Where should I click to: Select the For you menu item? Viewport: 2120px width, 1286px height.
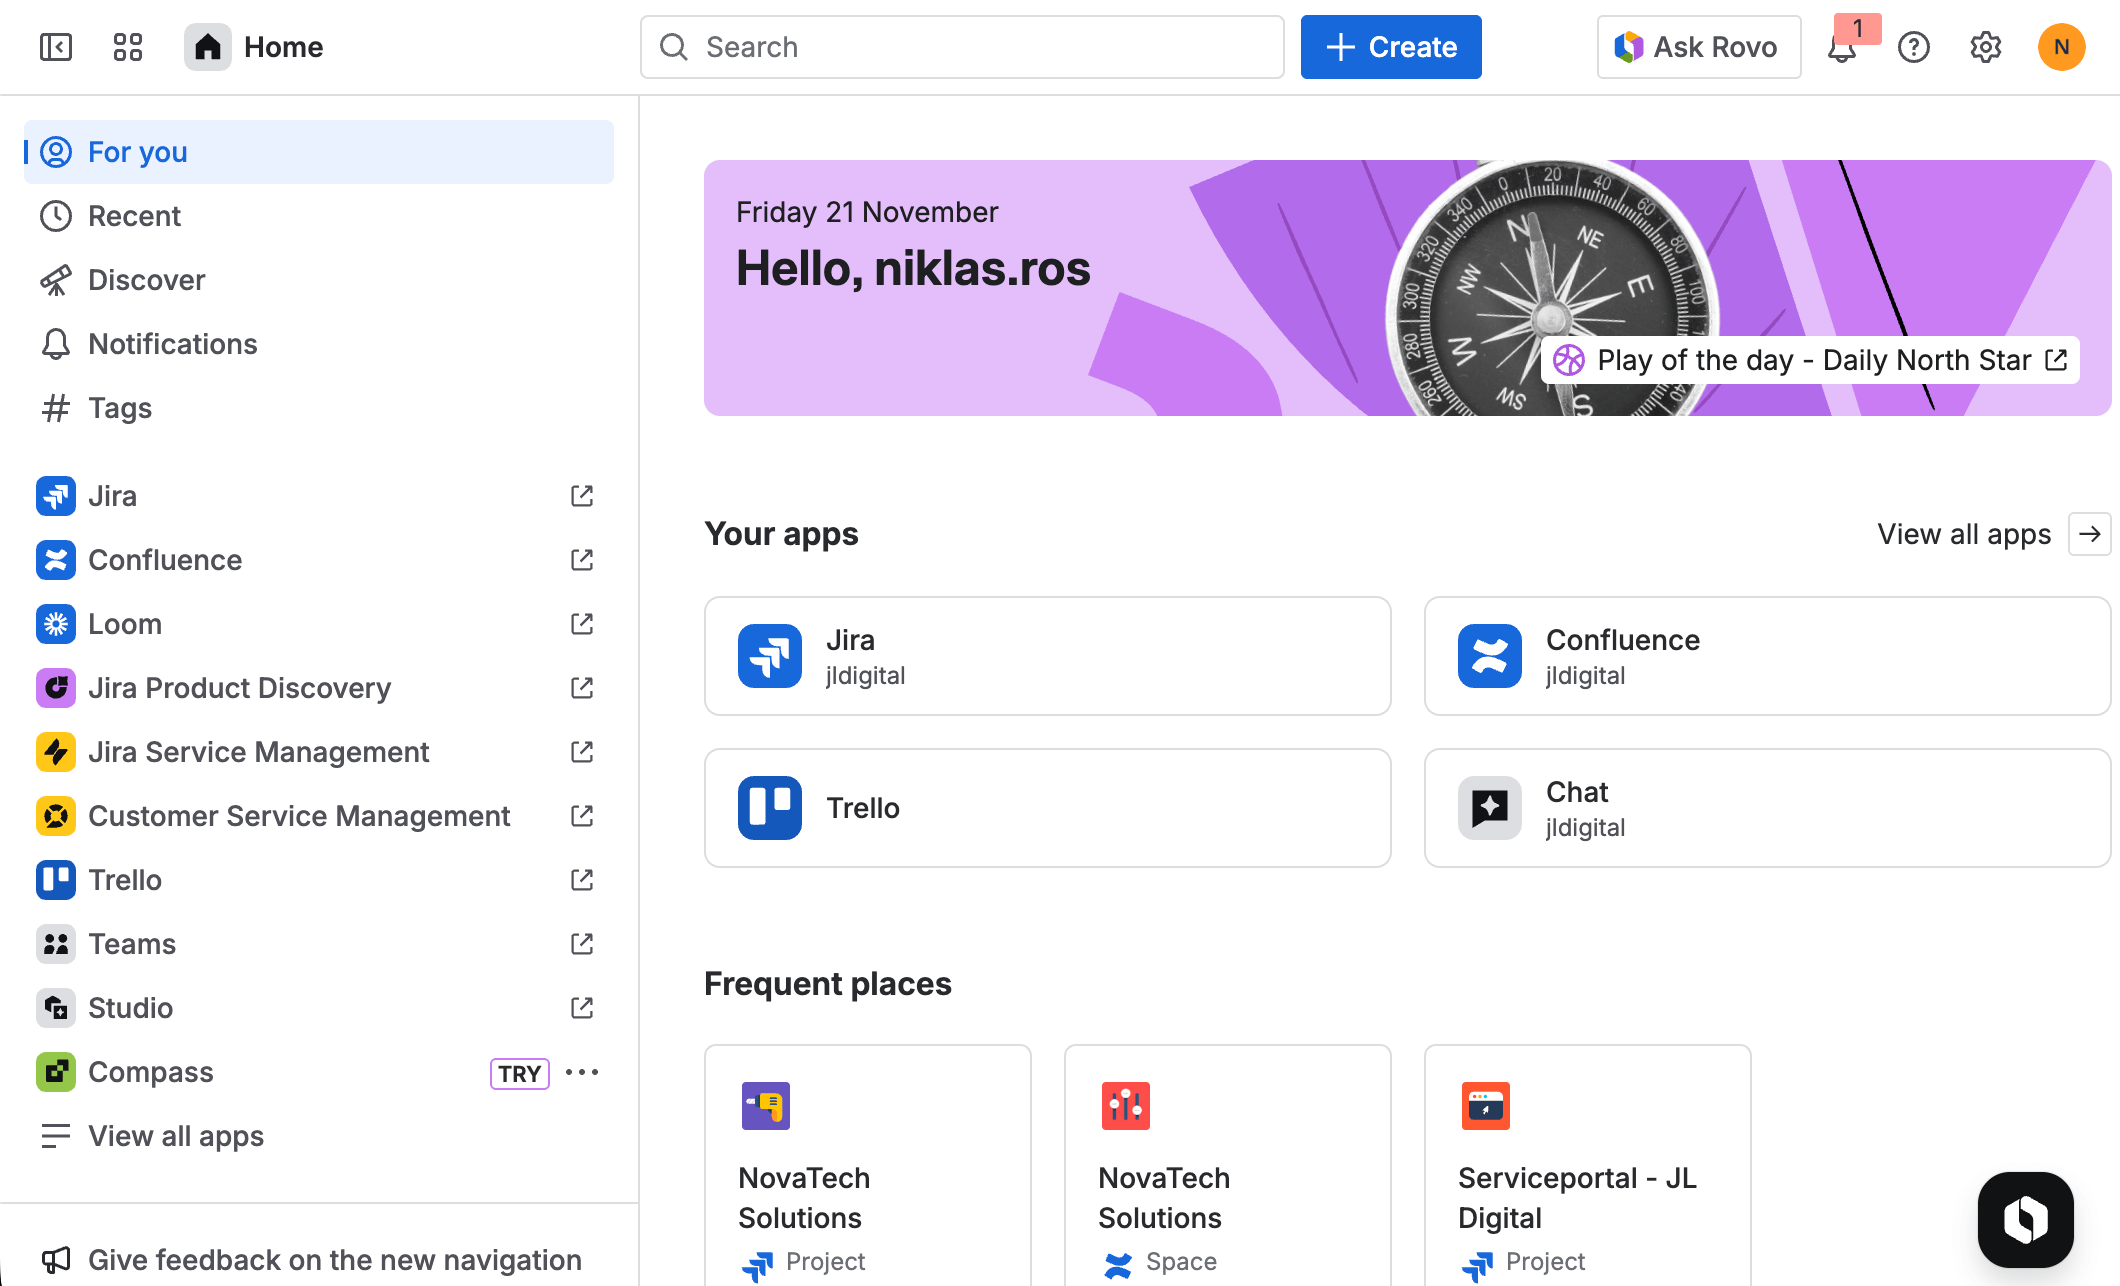point(319,152)
